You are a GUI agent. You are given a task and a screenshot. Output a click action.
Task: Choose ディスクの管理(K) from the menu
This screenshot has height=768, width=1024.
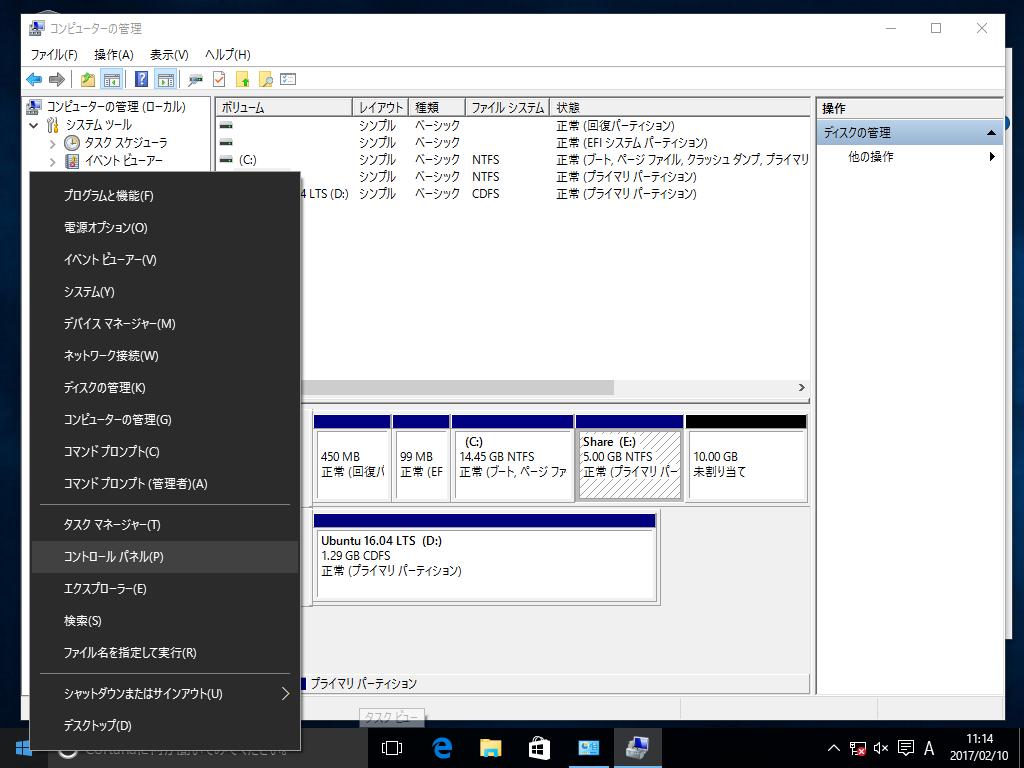(x=165, y=387)
